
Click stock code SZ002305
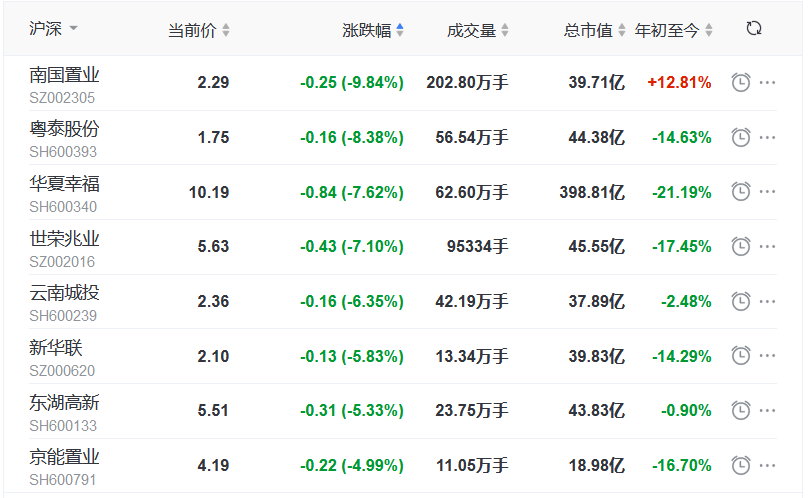coord(62,98)
